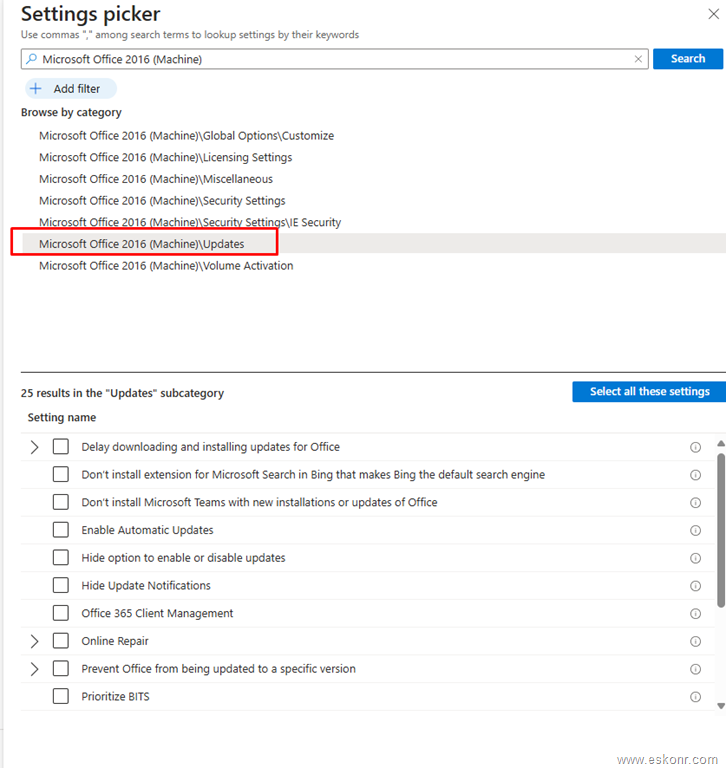The height and width of the screenshot is (768, 726).
Task: Expand Delay downloading and installing updates row
Action: [35, 447]
